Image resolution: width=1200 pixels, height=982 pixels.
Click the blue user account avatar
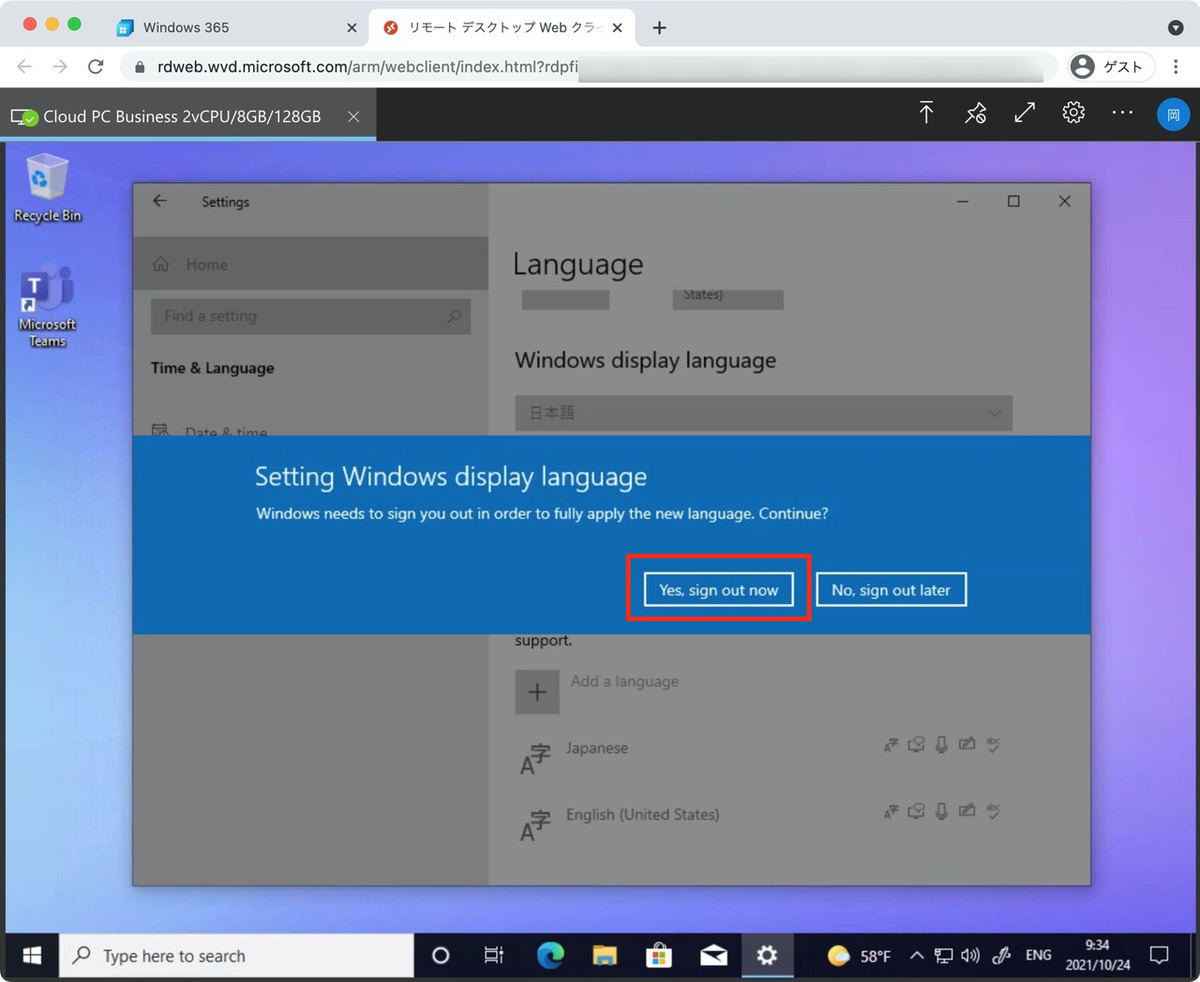click(1173, 114)
